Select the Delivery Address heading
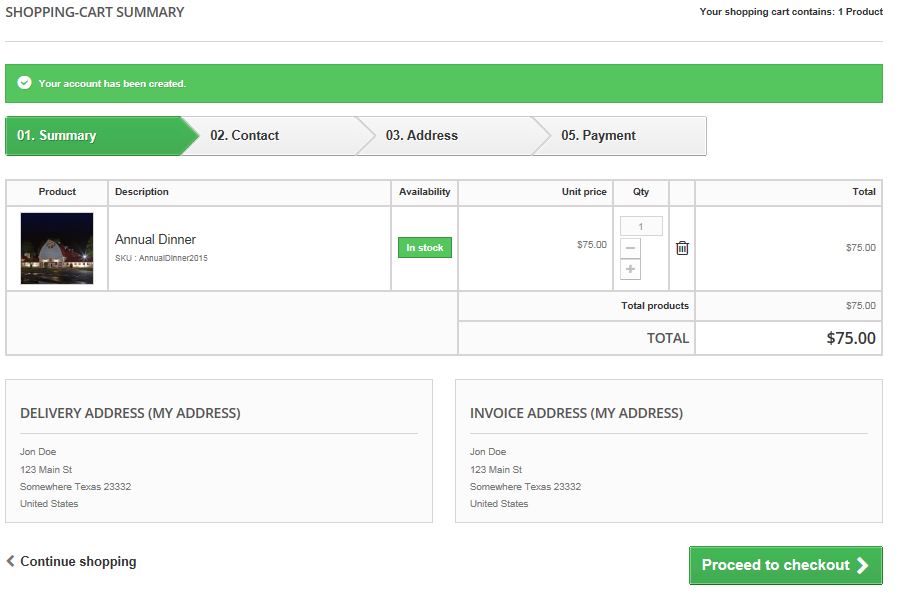898x605 pixels. [130, 413]
